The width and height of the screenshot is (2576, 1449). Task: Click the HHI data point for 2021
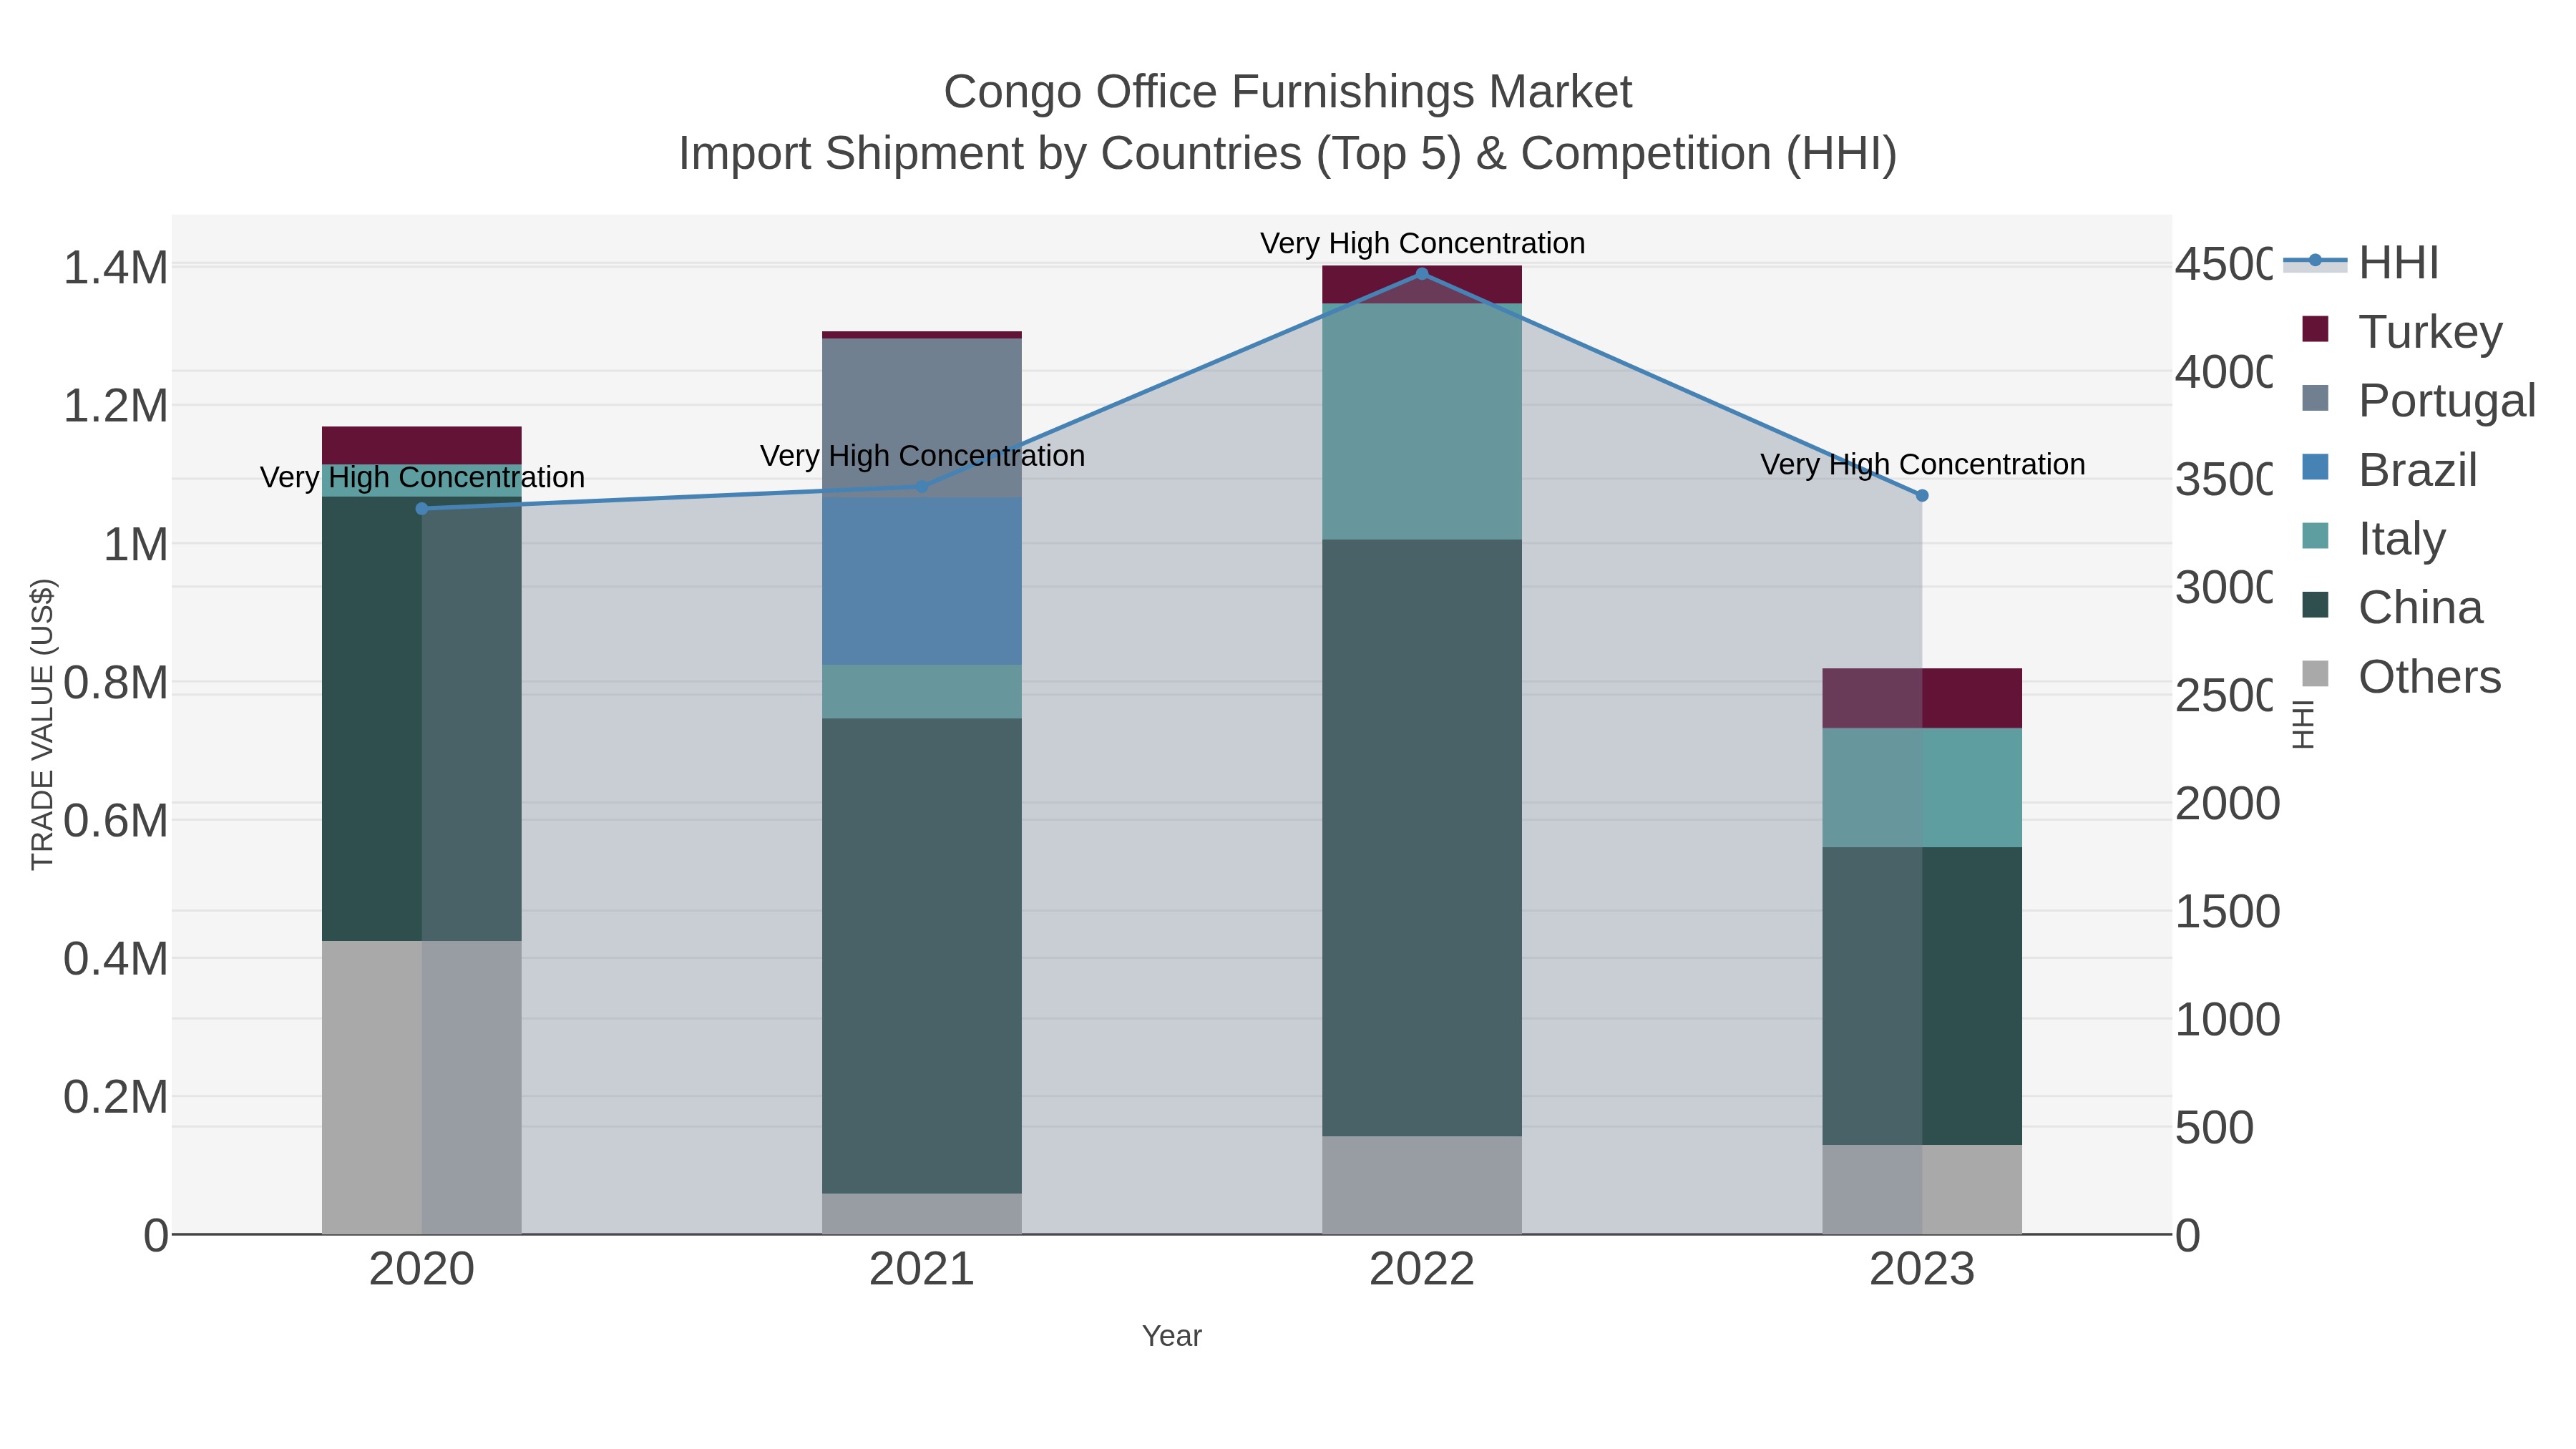click(922, 487)
